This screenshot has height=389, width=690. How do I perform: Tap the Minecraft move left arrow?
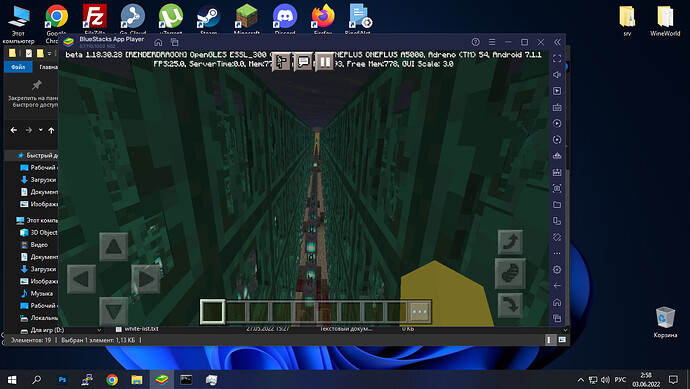coord(81,279)
